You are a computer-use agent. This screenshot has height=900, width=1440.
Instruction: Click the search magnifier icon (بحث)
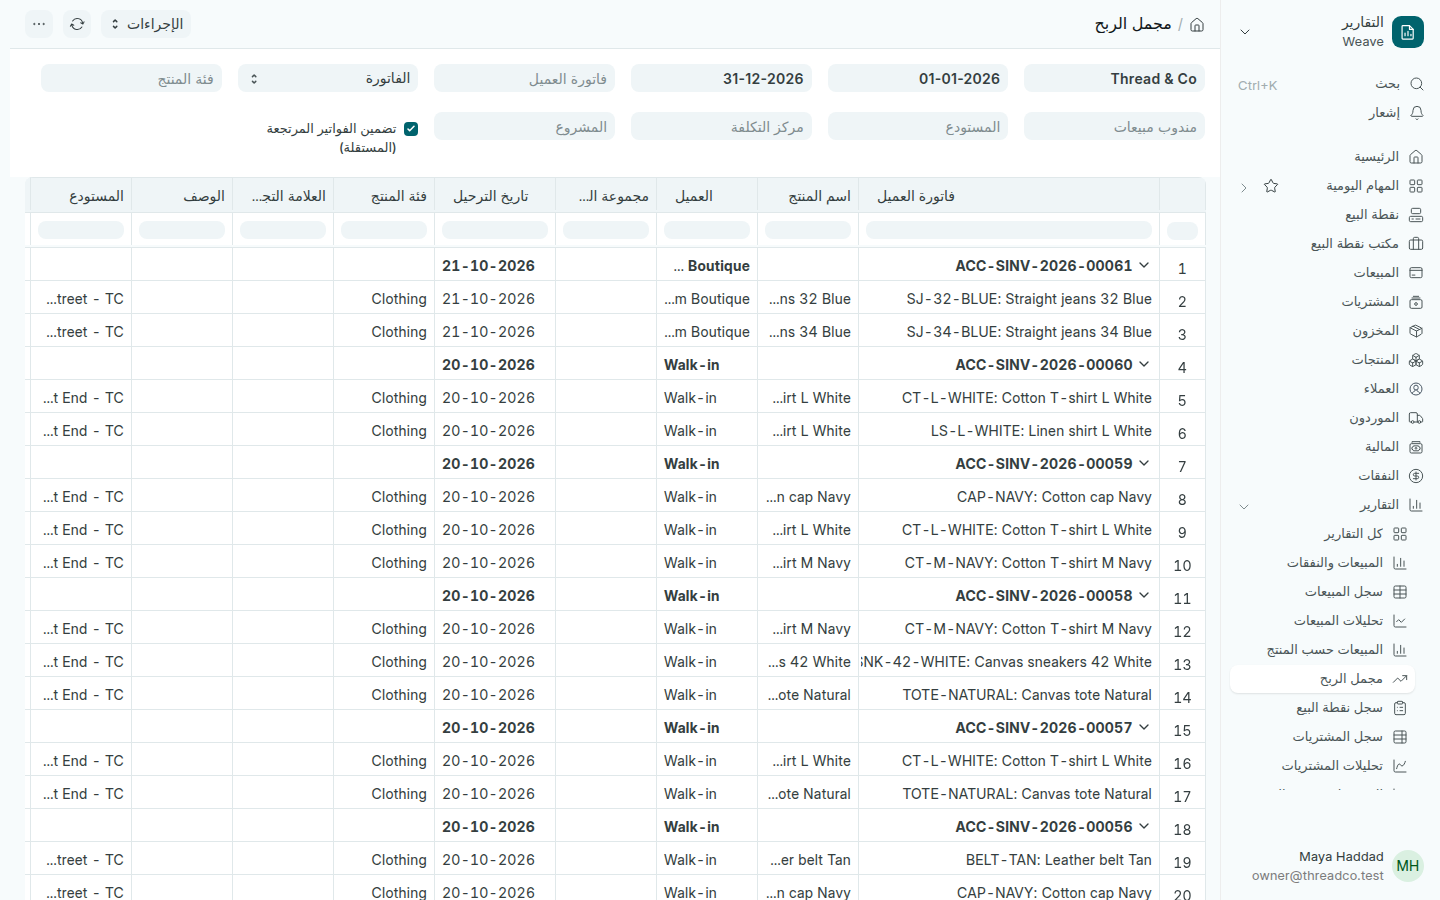point(1416,84)
